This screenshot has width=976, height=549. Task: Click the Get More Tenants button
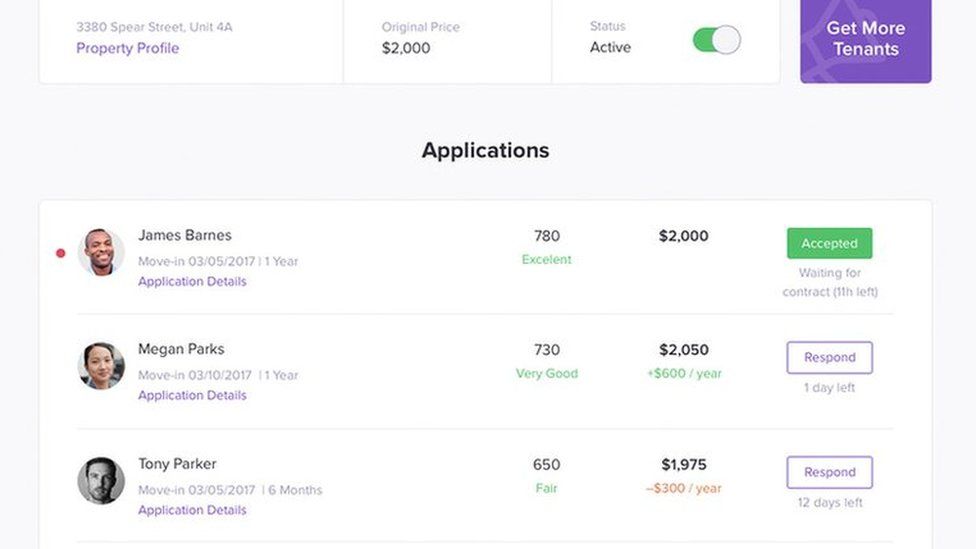(x=865, y=39)
